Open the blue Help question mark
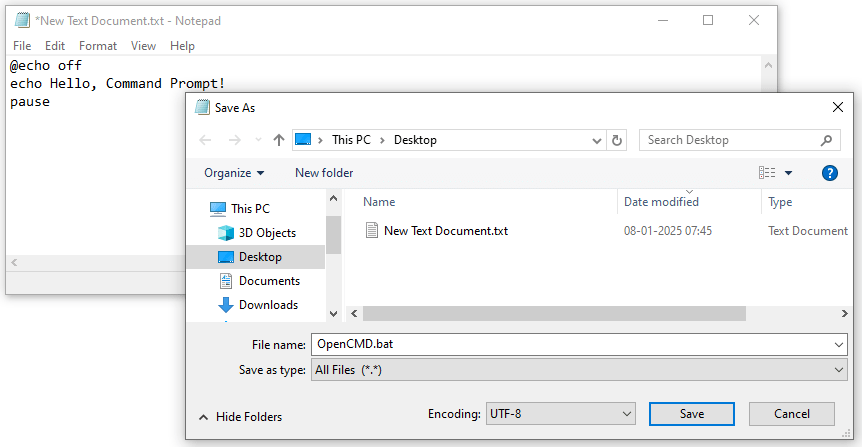This screenshot has height=447, width=862. pos(830,173)
